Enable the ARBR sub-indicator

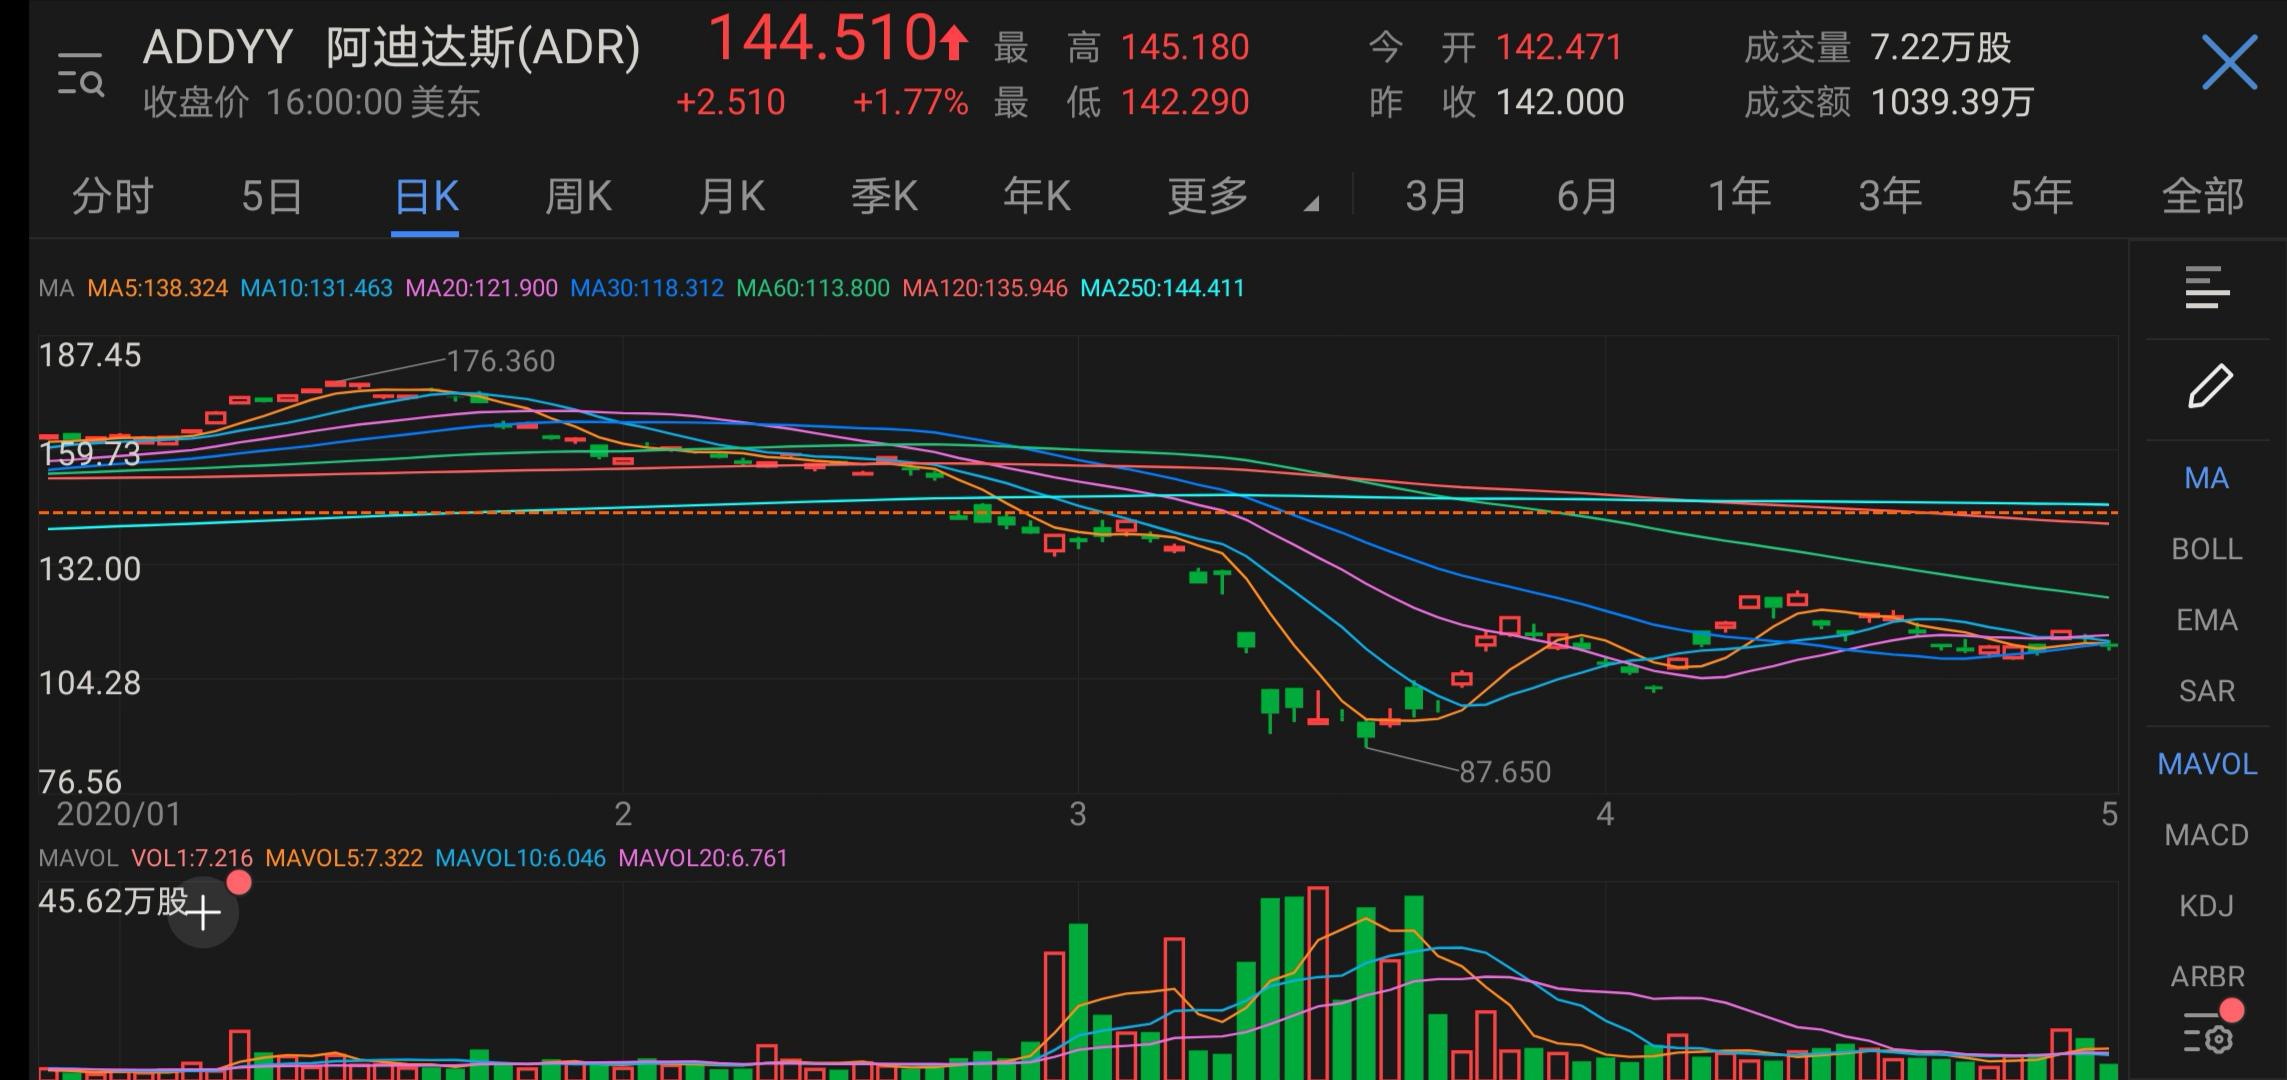click(x=2207, y=976)
